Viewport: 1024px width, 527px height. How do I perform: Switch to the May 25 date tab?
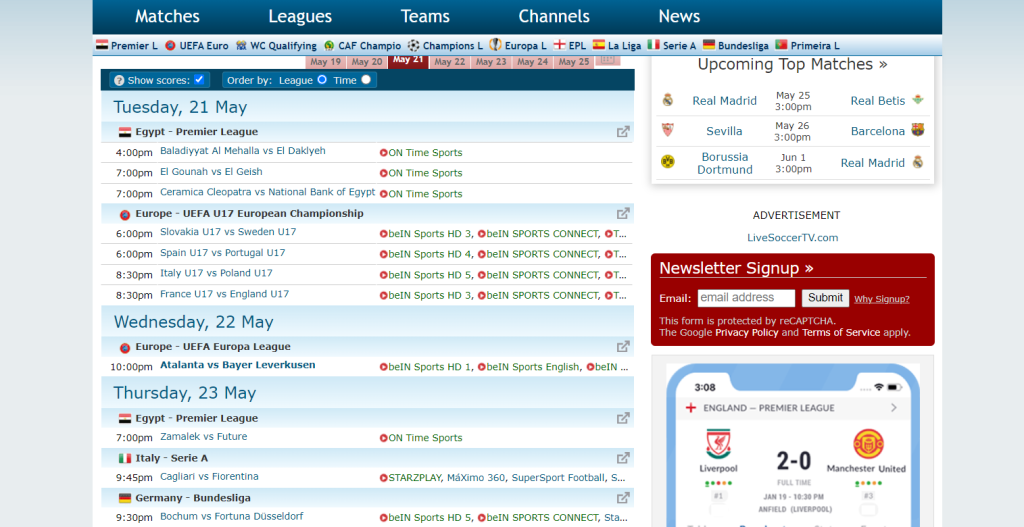click(x=574, y=62)
